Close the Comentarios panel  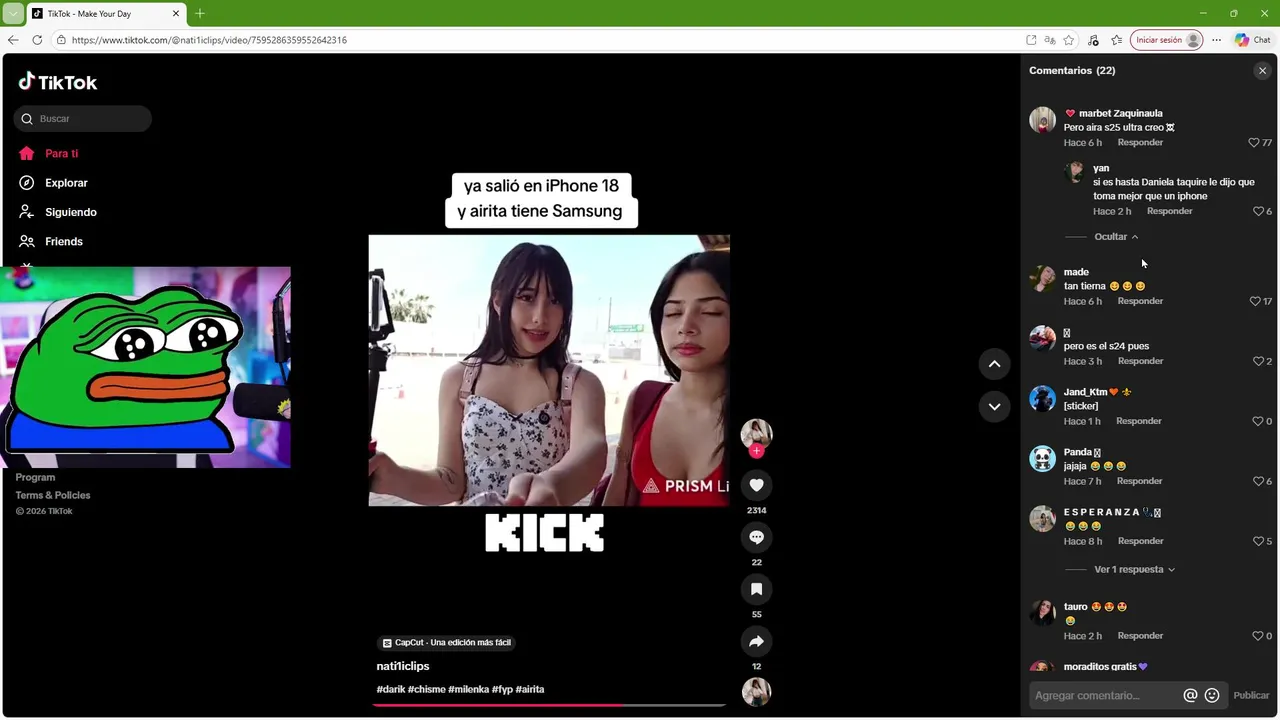[x=1262, y=71]
